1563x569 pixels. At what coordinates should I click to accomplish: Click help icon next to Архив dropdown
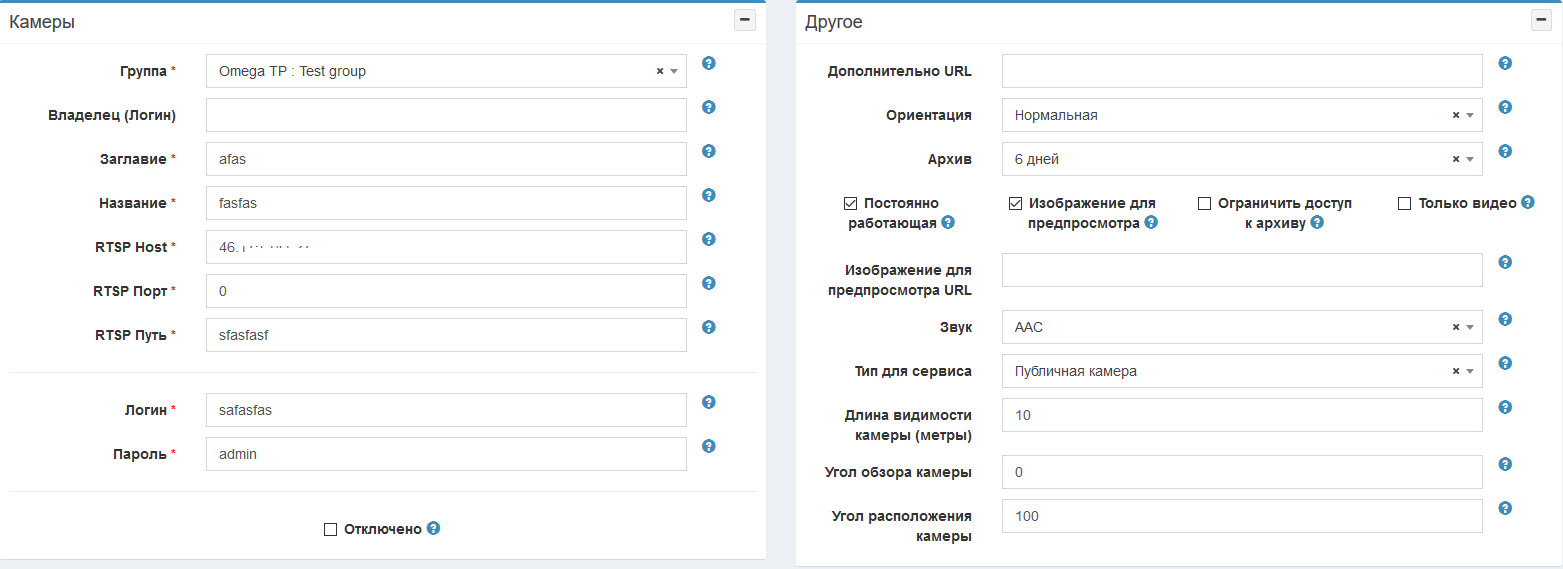click(x=1505, y=151)
